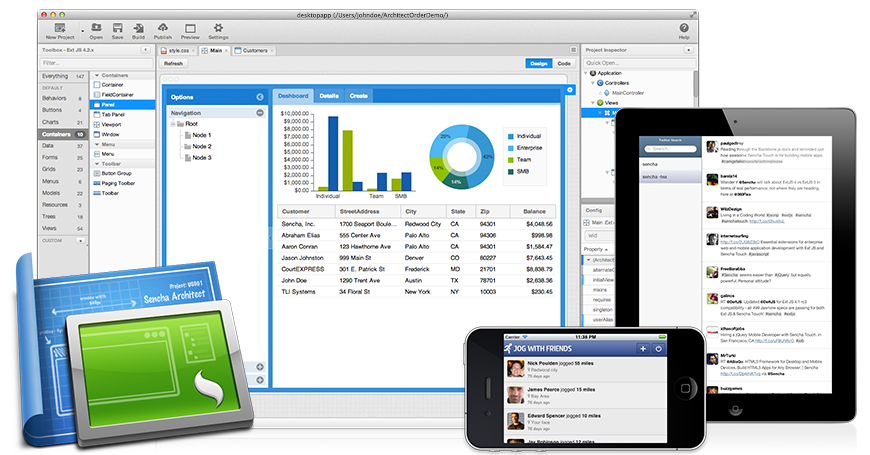Select the Tab Panel component icon

(97, 114)
